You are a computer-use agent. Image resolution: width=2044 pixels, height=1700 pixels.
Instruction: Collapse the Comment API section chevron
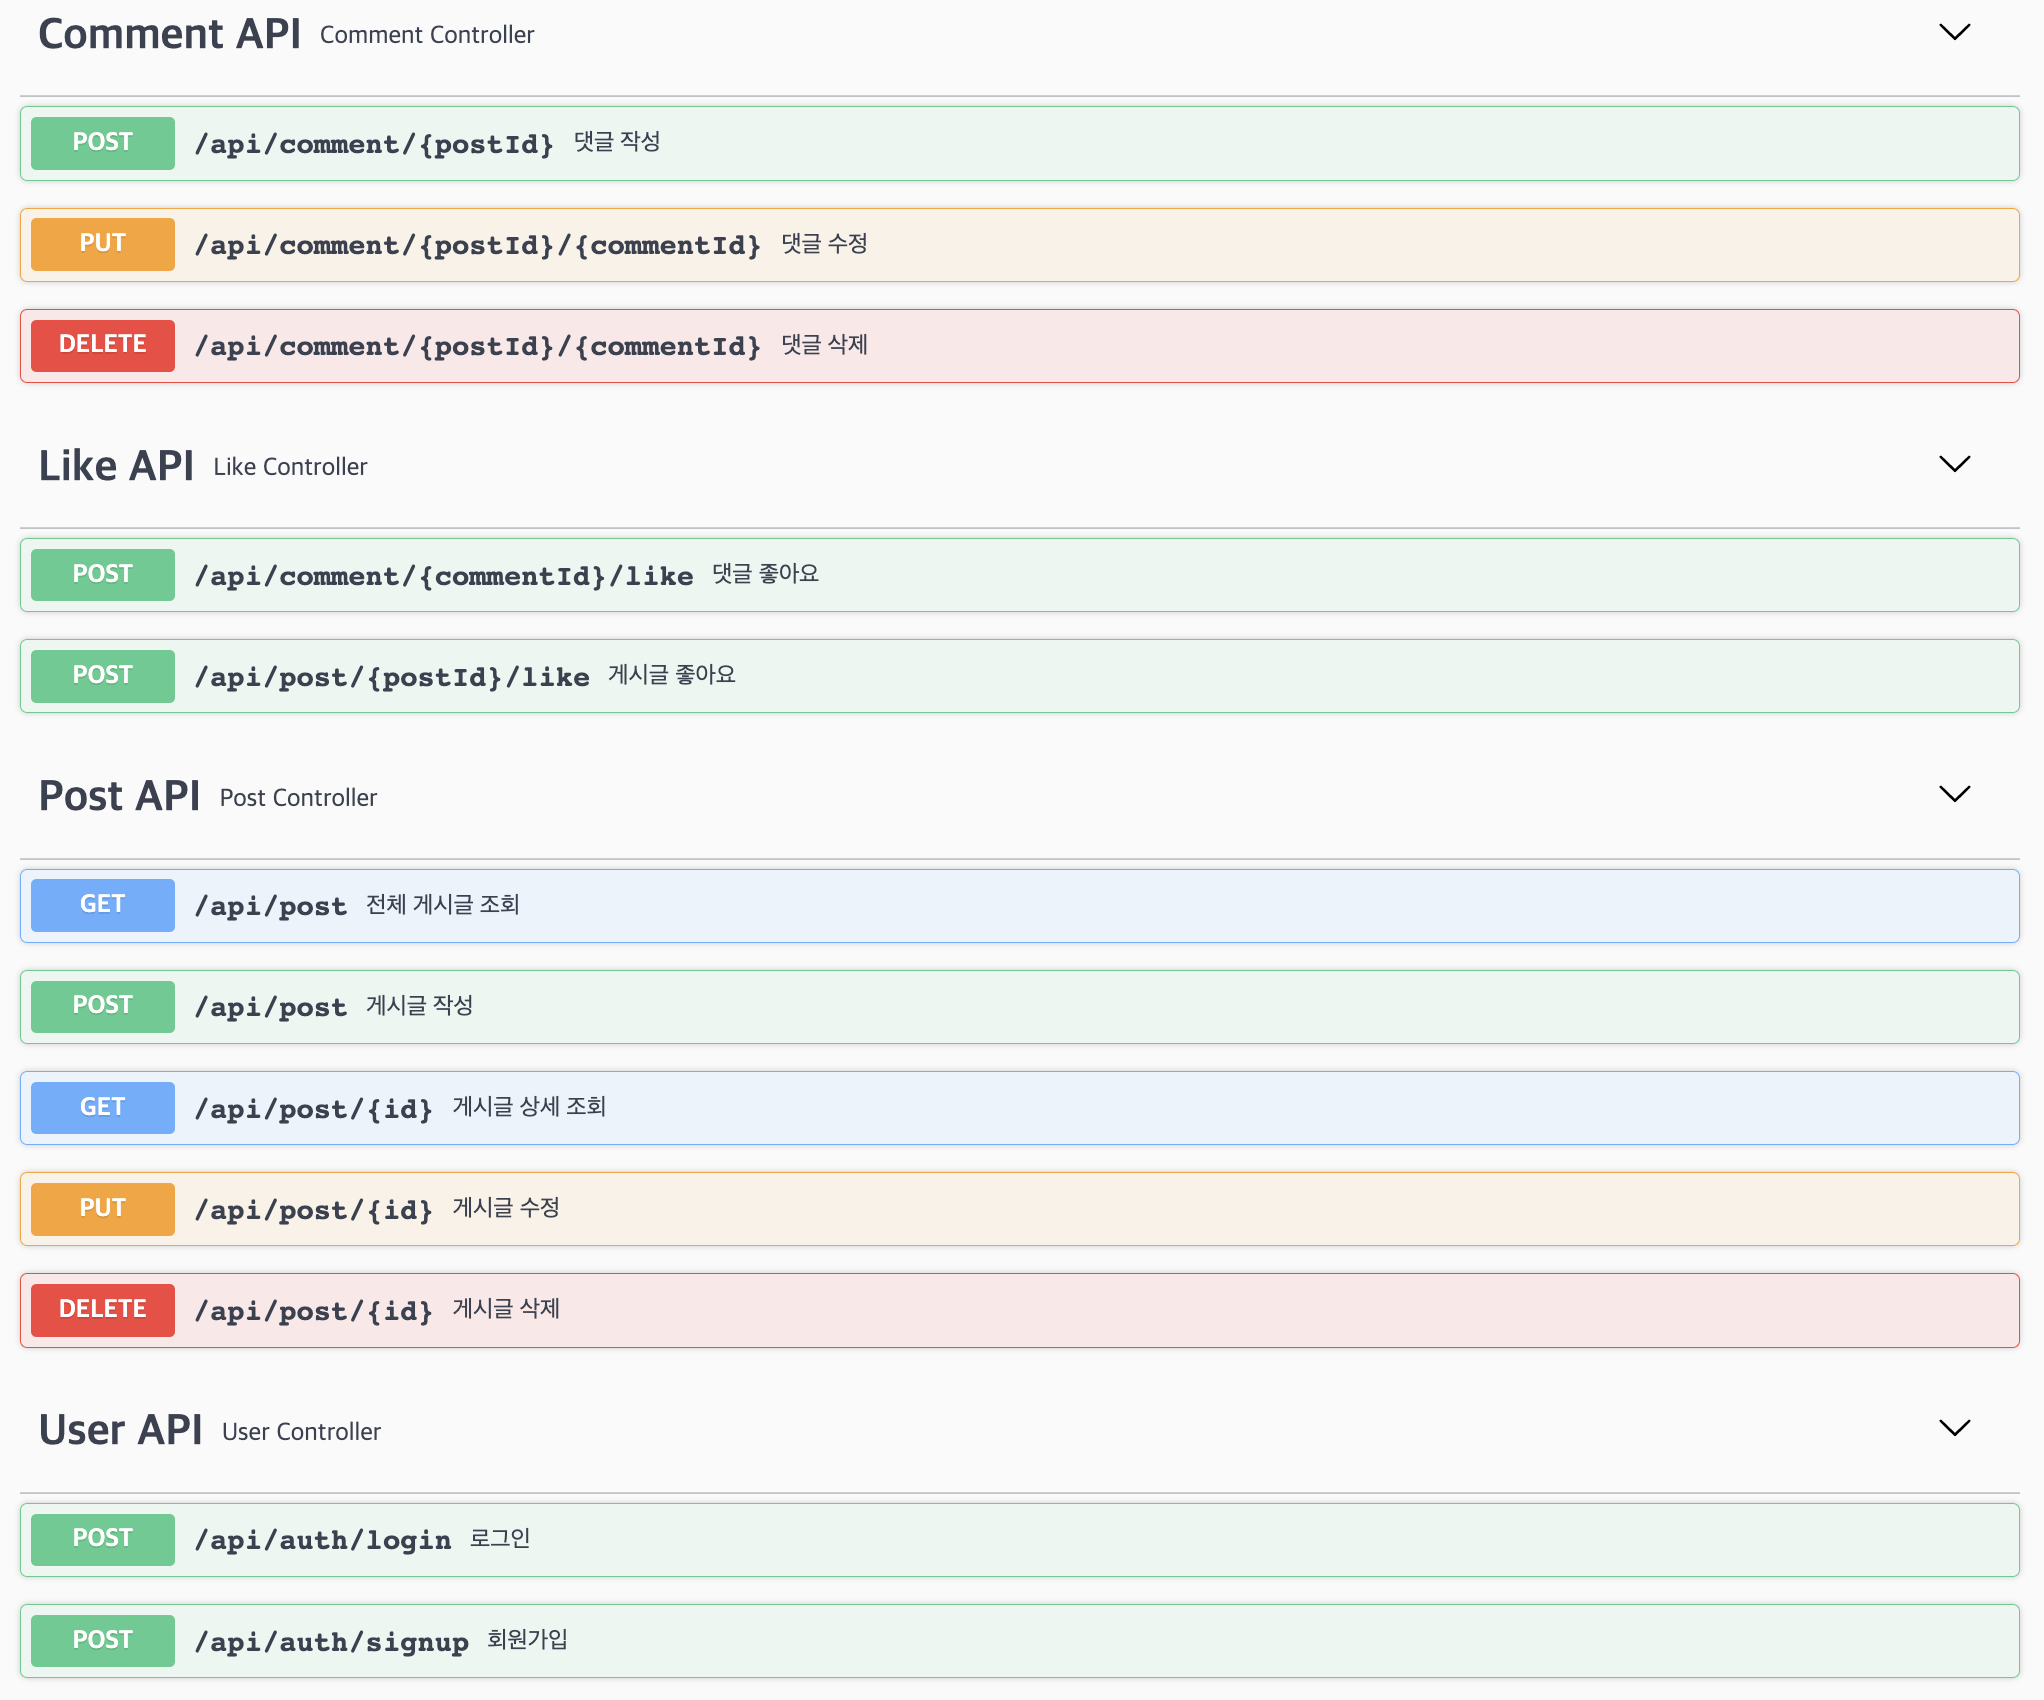(1954, 32)
